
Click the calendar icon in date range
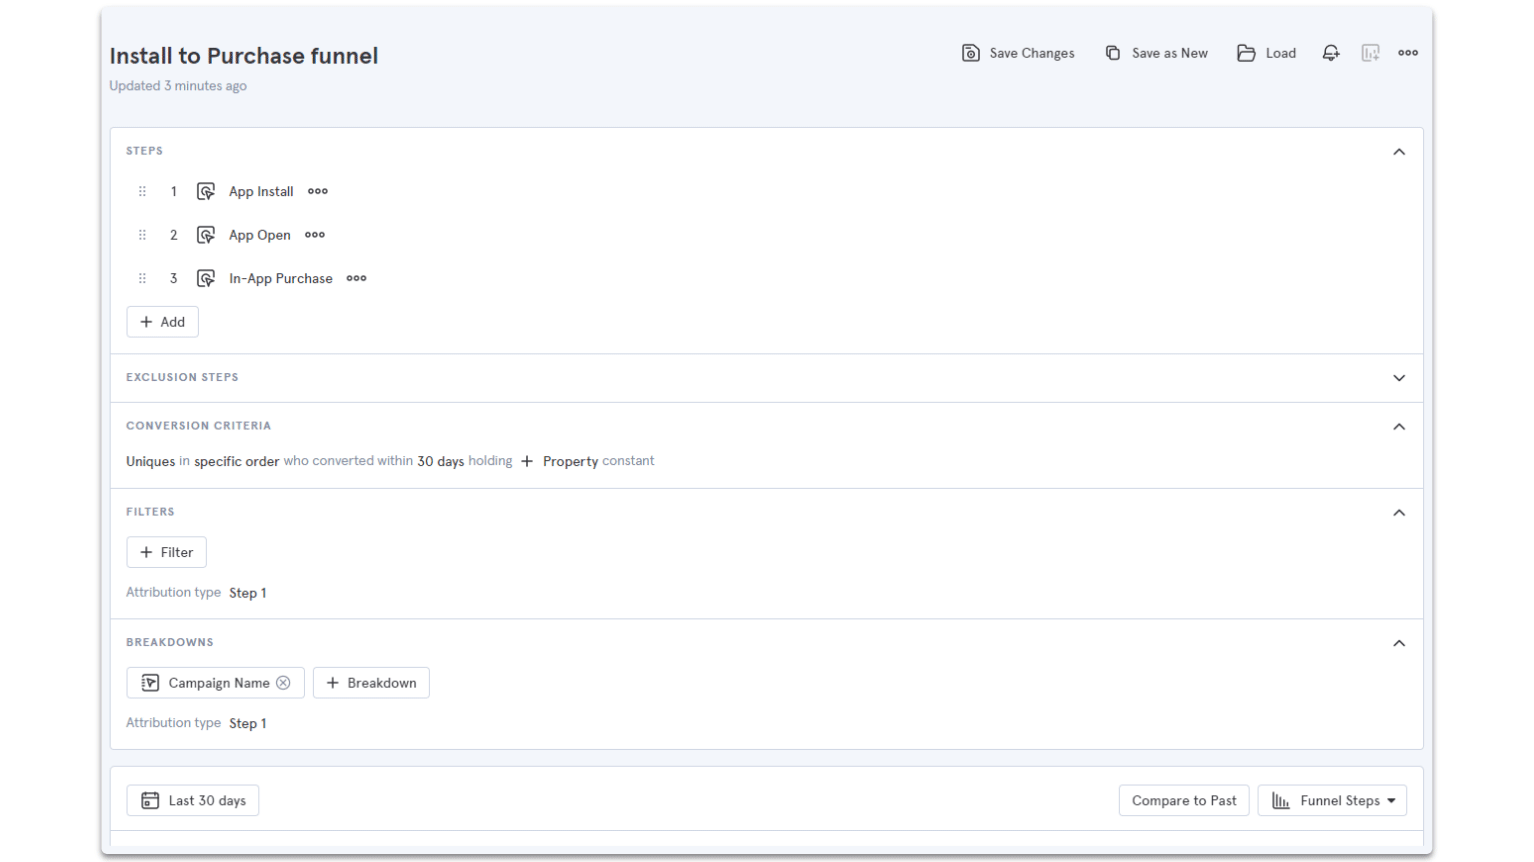point(150,801)
